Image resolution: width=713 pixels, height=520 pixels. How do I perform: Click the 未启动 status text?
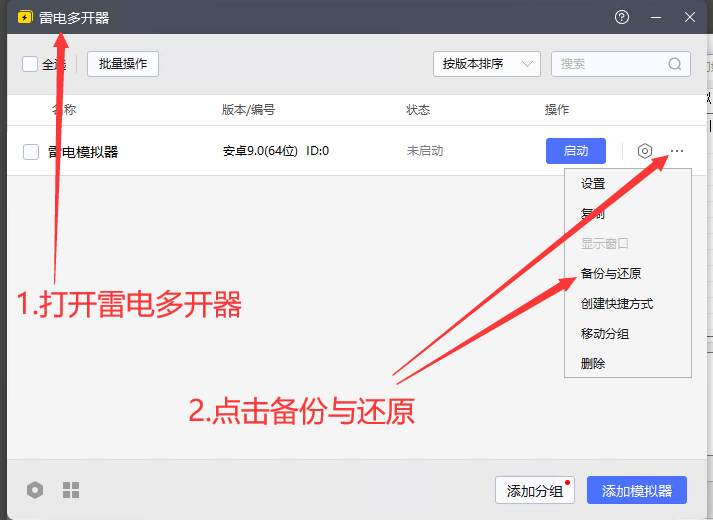point(425,151)
